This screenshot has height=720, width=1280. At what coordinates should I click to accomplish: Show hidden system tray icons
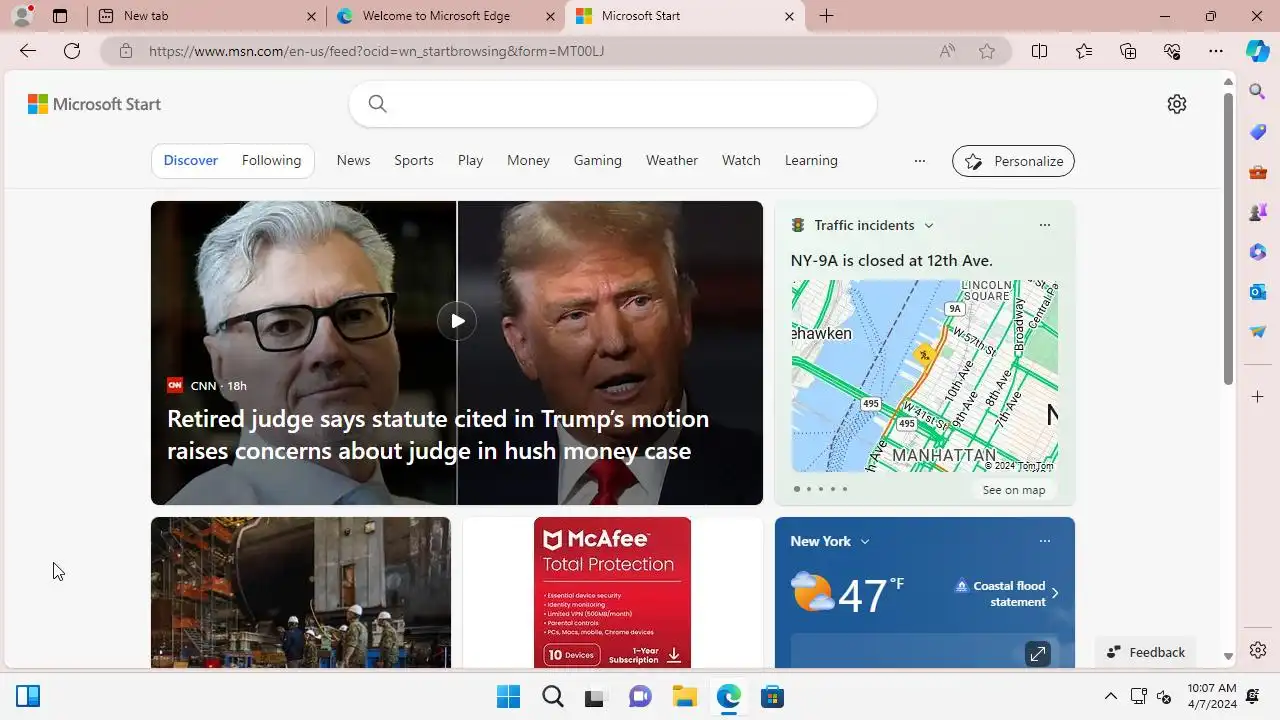1110,696
